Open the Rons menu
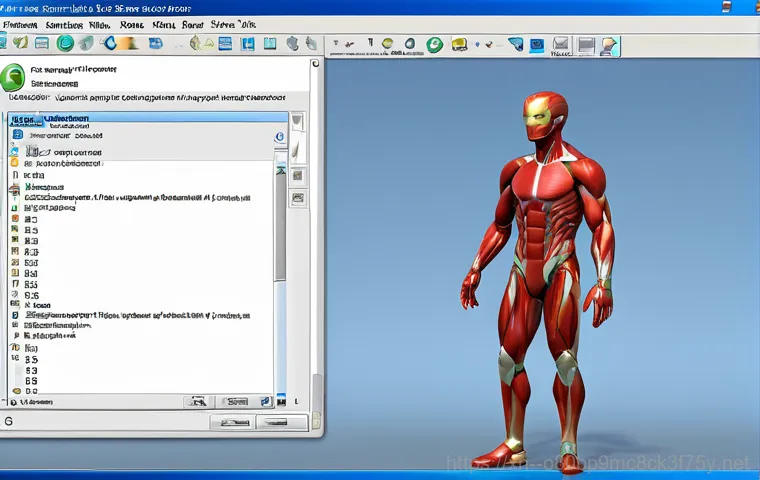 point(131,25)
